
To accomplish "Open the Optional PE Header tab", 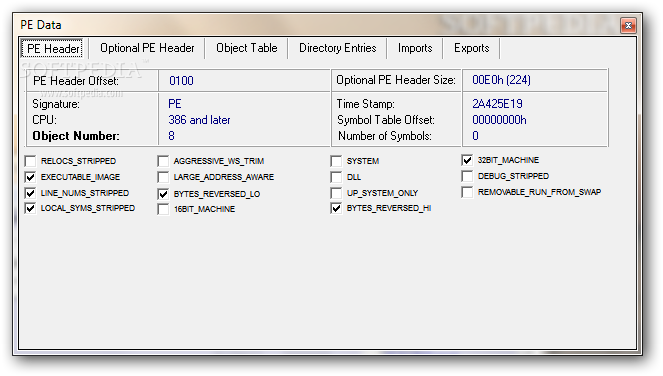I will point(147,48).
